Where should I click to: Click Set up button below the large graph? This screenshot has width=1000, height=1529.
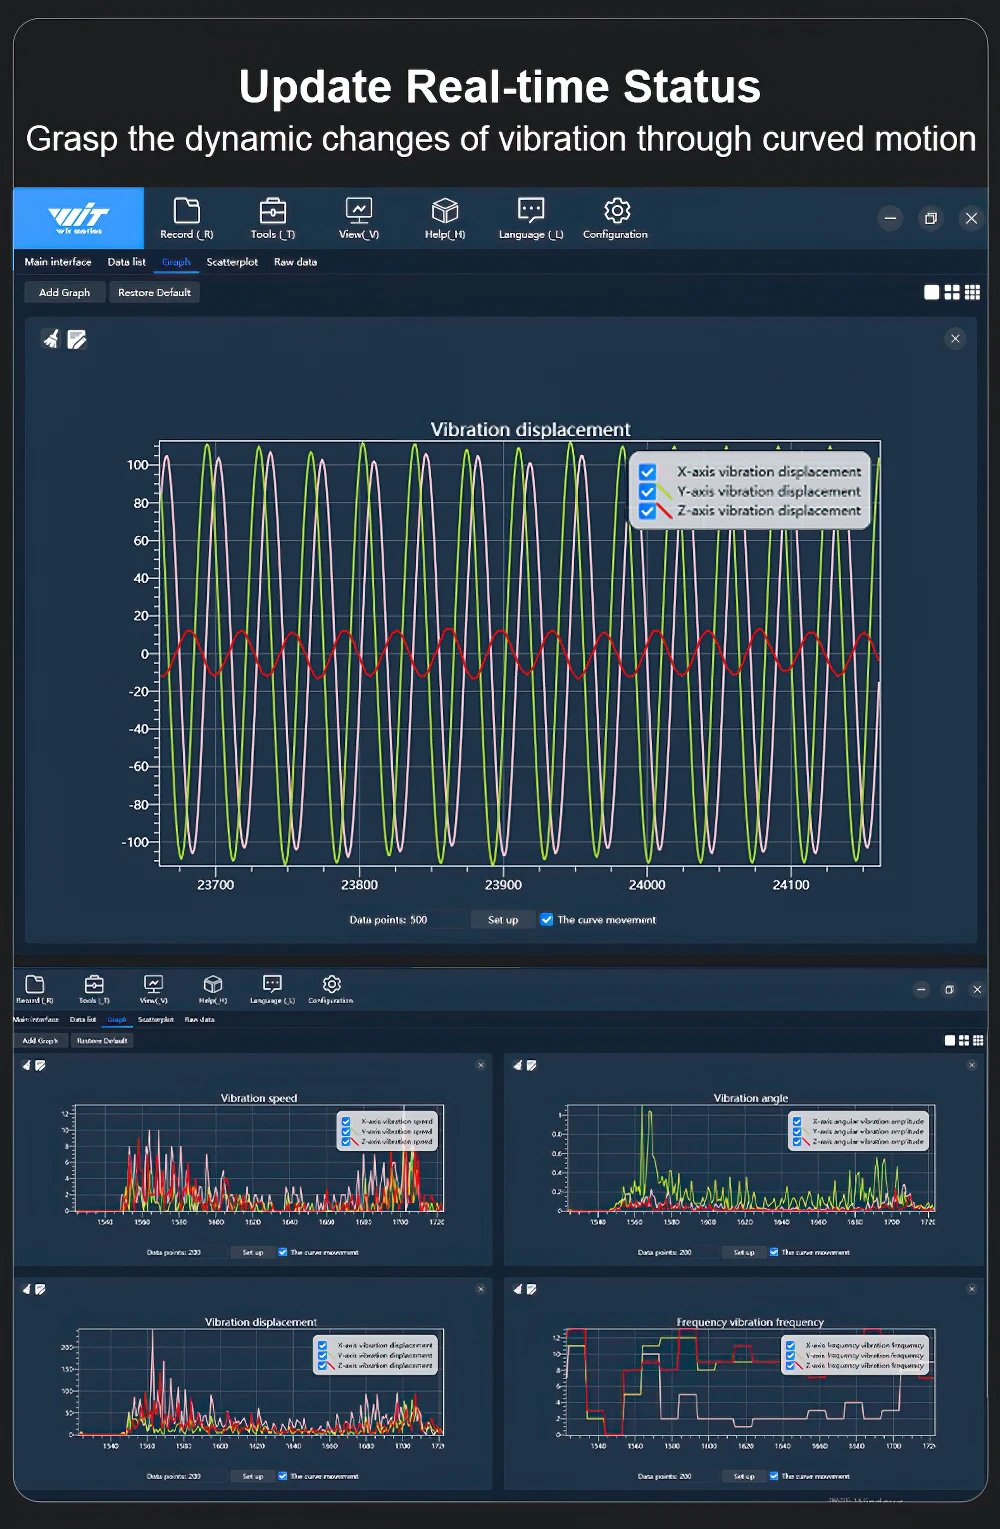tap(503, 920)
